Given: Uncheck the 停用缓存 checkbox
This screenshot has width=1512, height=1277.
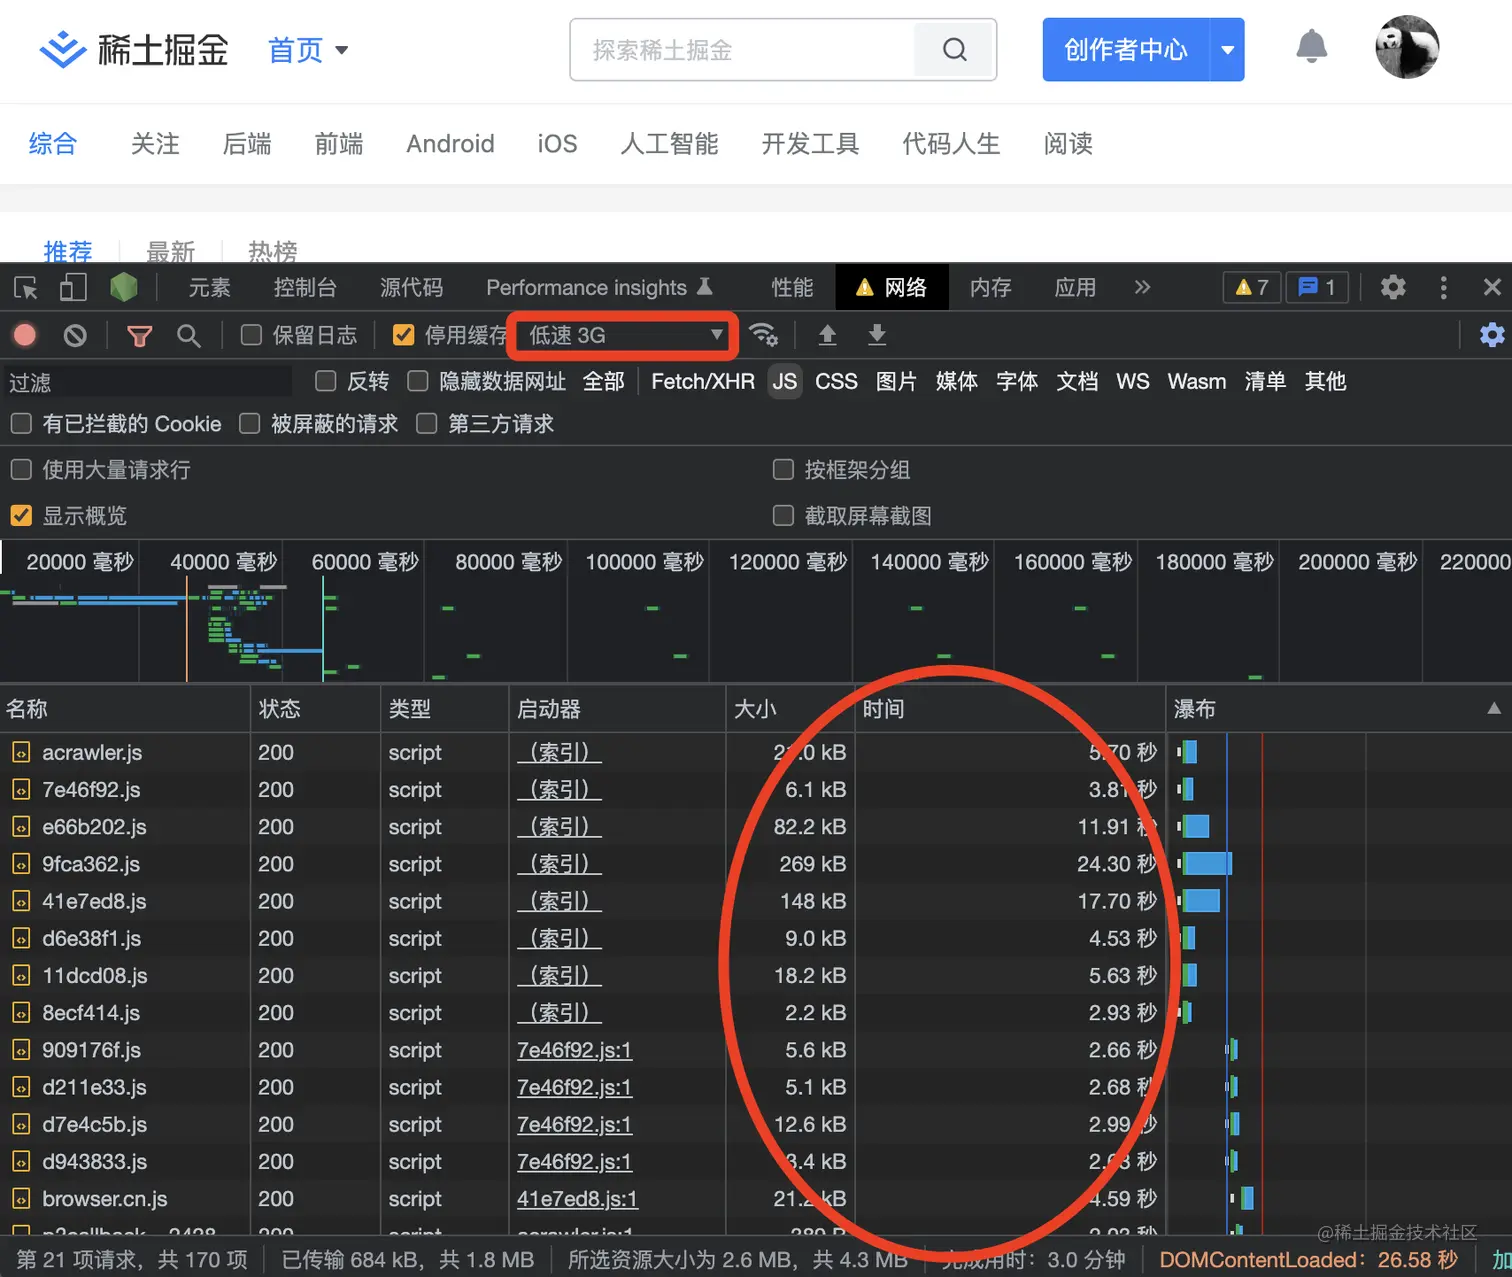Looking at the screenshot, I should coord(403,335).
